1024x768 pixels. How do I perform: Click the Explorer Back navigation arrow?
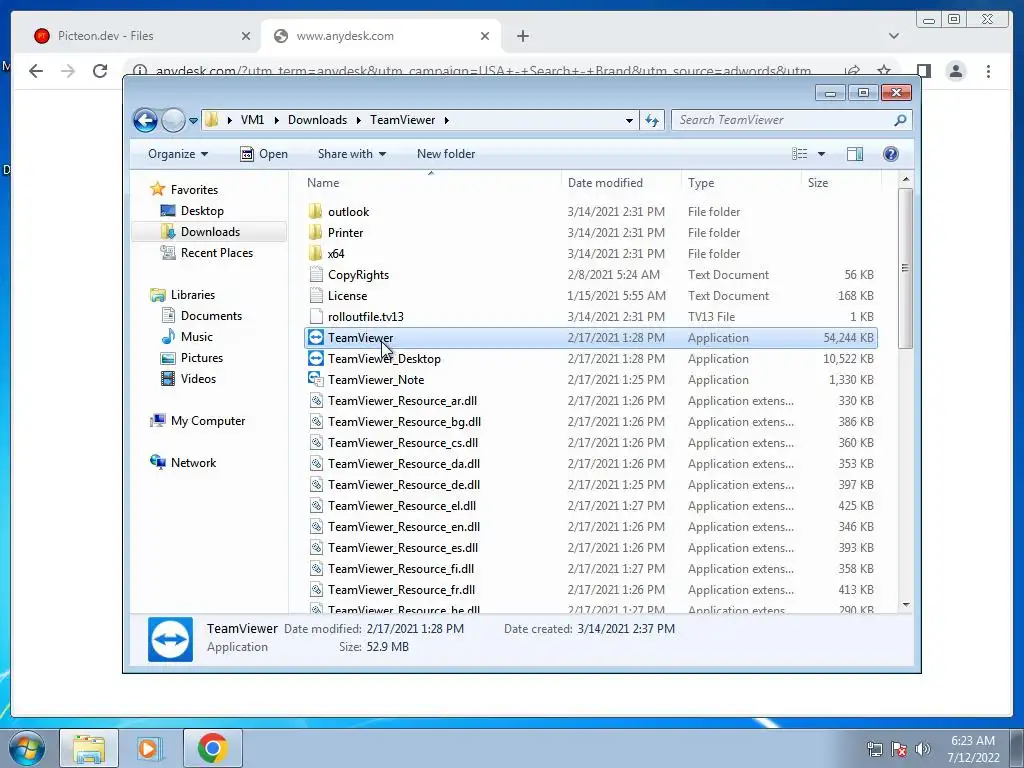point(145,120)
